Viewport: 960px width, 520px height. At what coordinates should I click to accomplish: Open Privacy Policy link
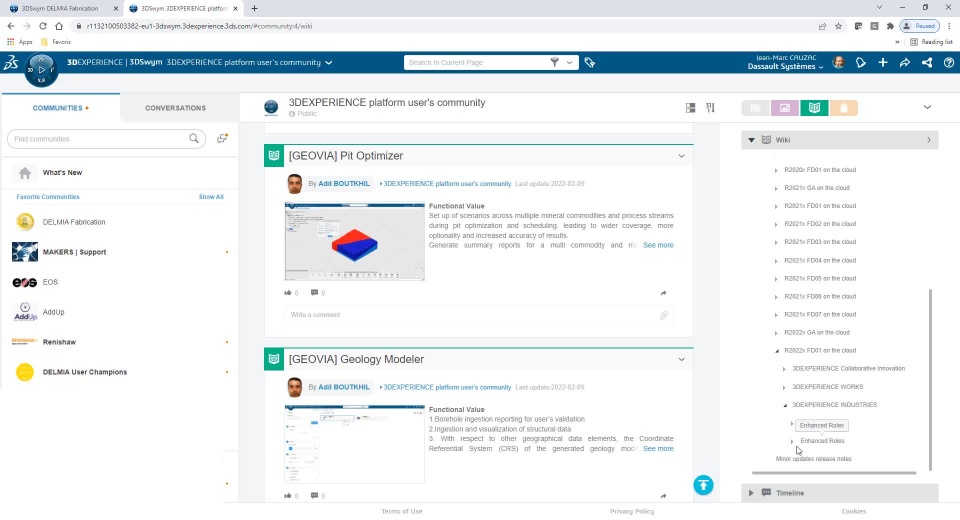(x=632, y=511)
